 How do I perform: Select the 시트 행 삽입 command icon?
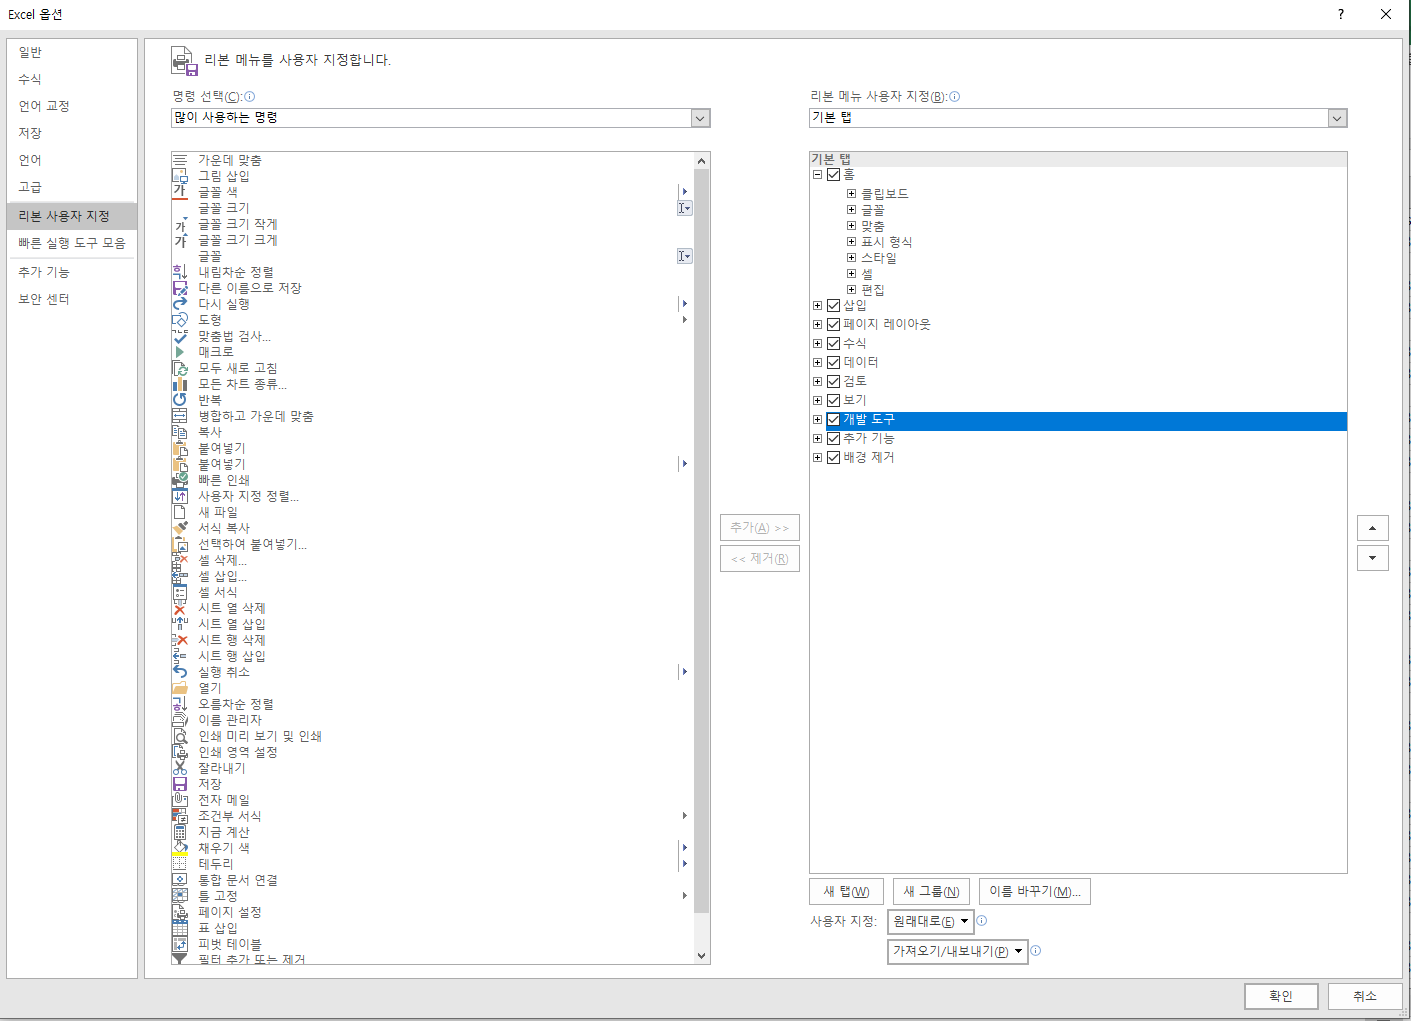(180, 656)
